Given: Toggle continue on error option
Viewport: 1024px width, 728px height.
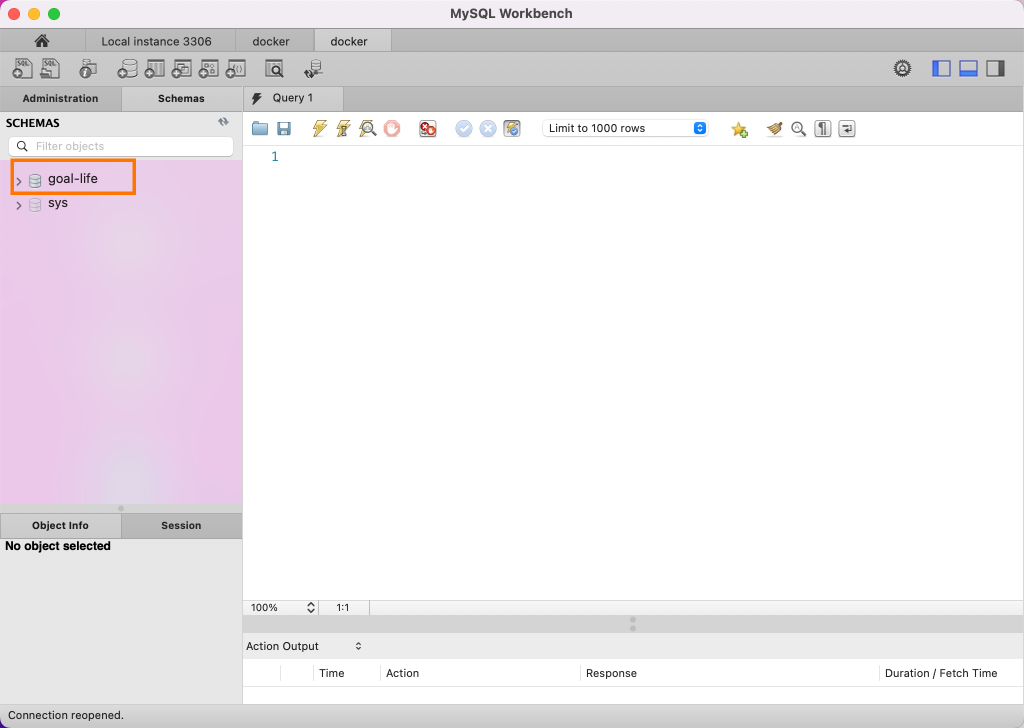Looking at the screenshot, I should coord(428,129).
